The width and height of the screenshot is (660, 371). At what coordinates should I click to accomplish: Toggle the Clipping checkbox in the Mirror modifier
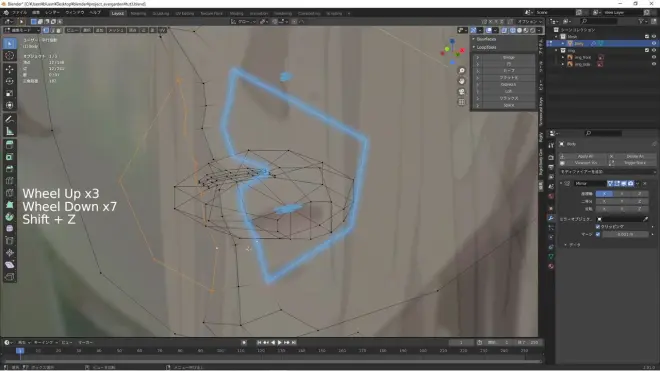click(598, 227)
